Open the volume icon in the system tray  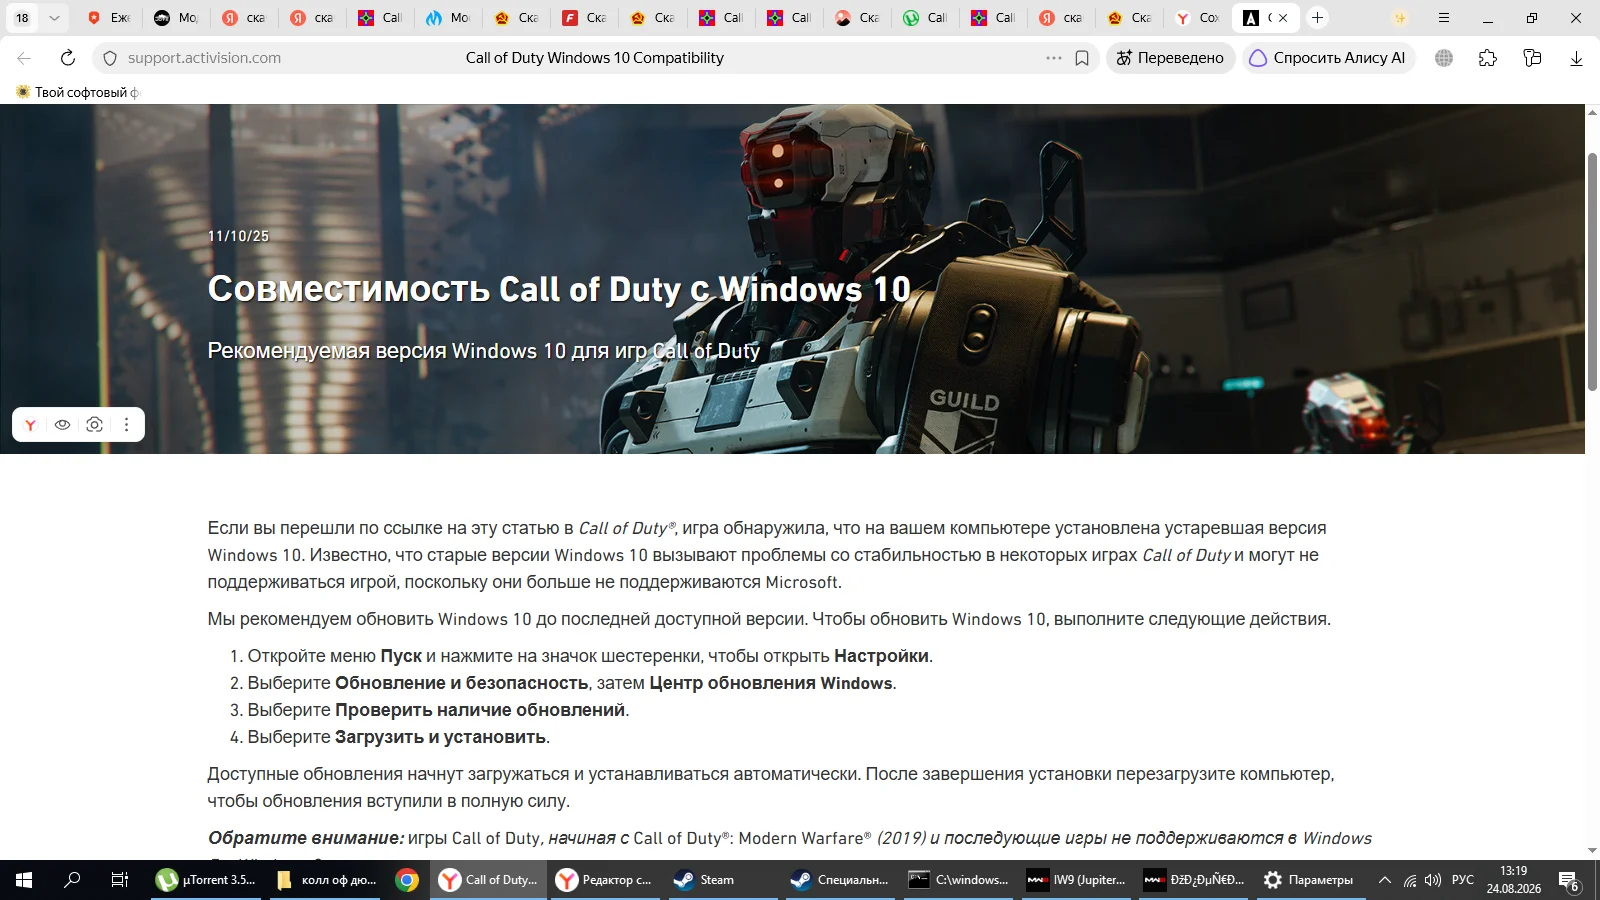pos(1433,880)
